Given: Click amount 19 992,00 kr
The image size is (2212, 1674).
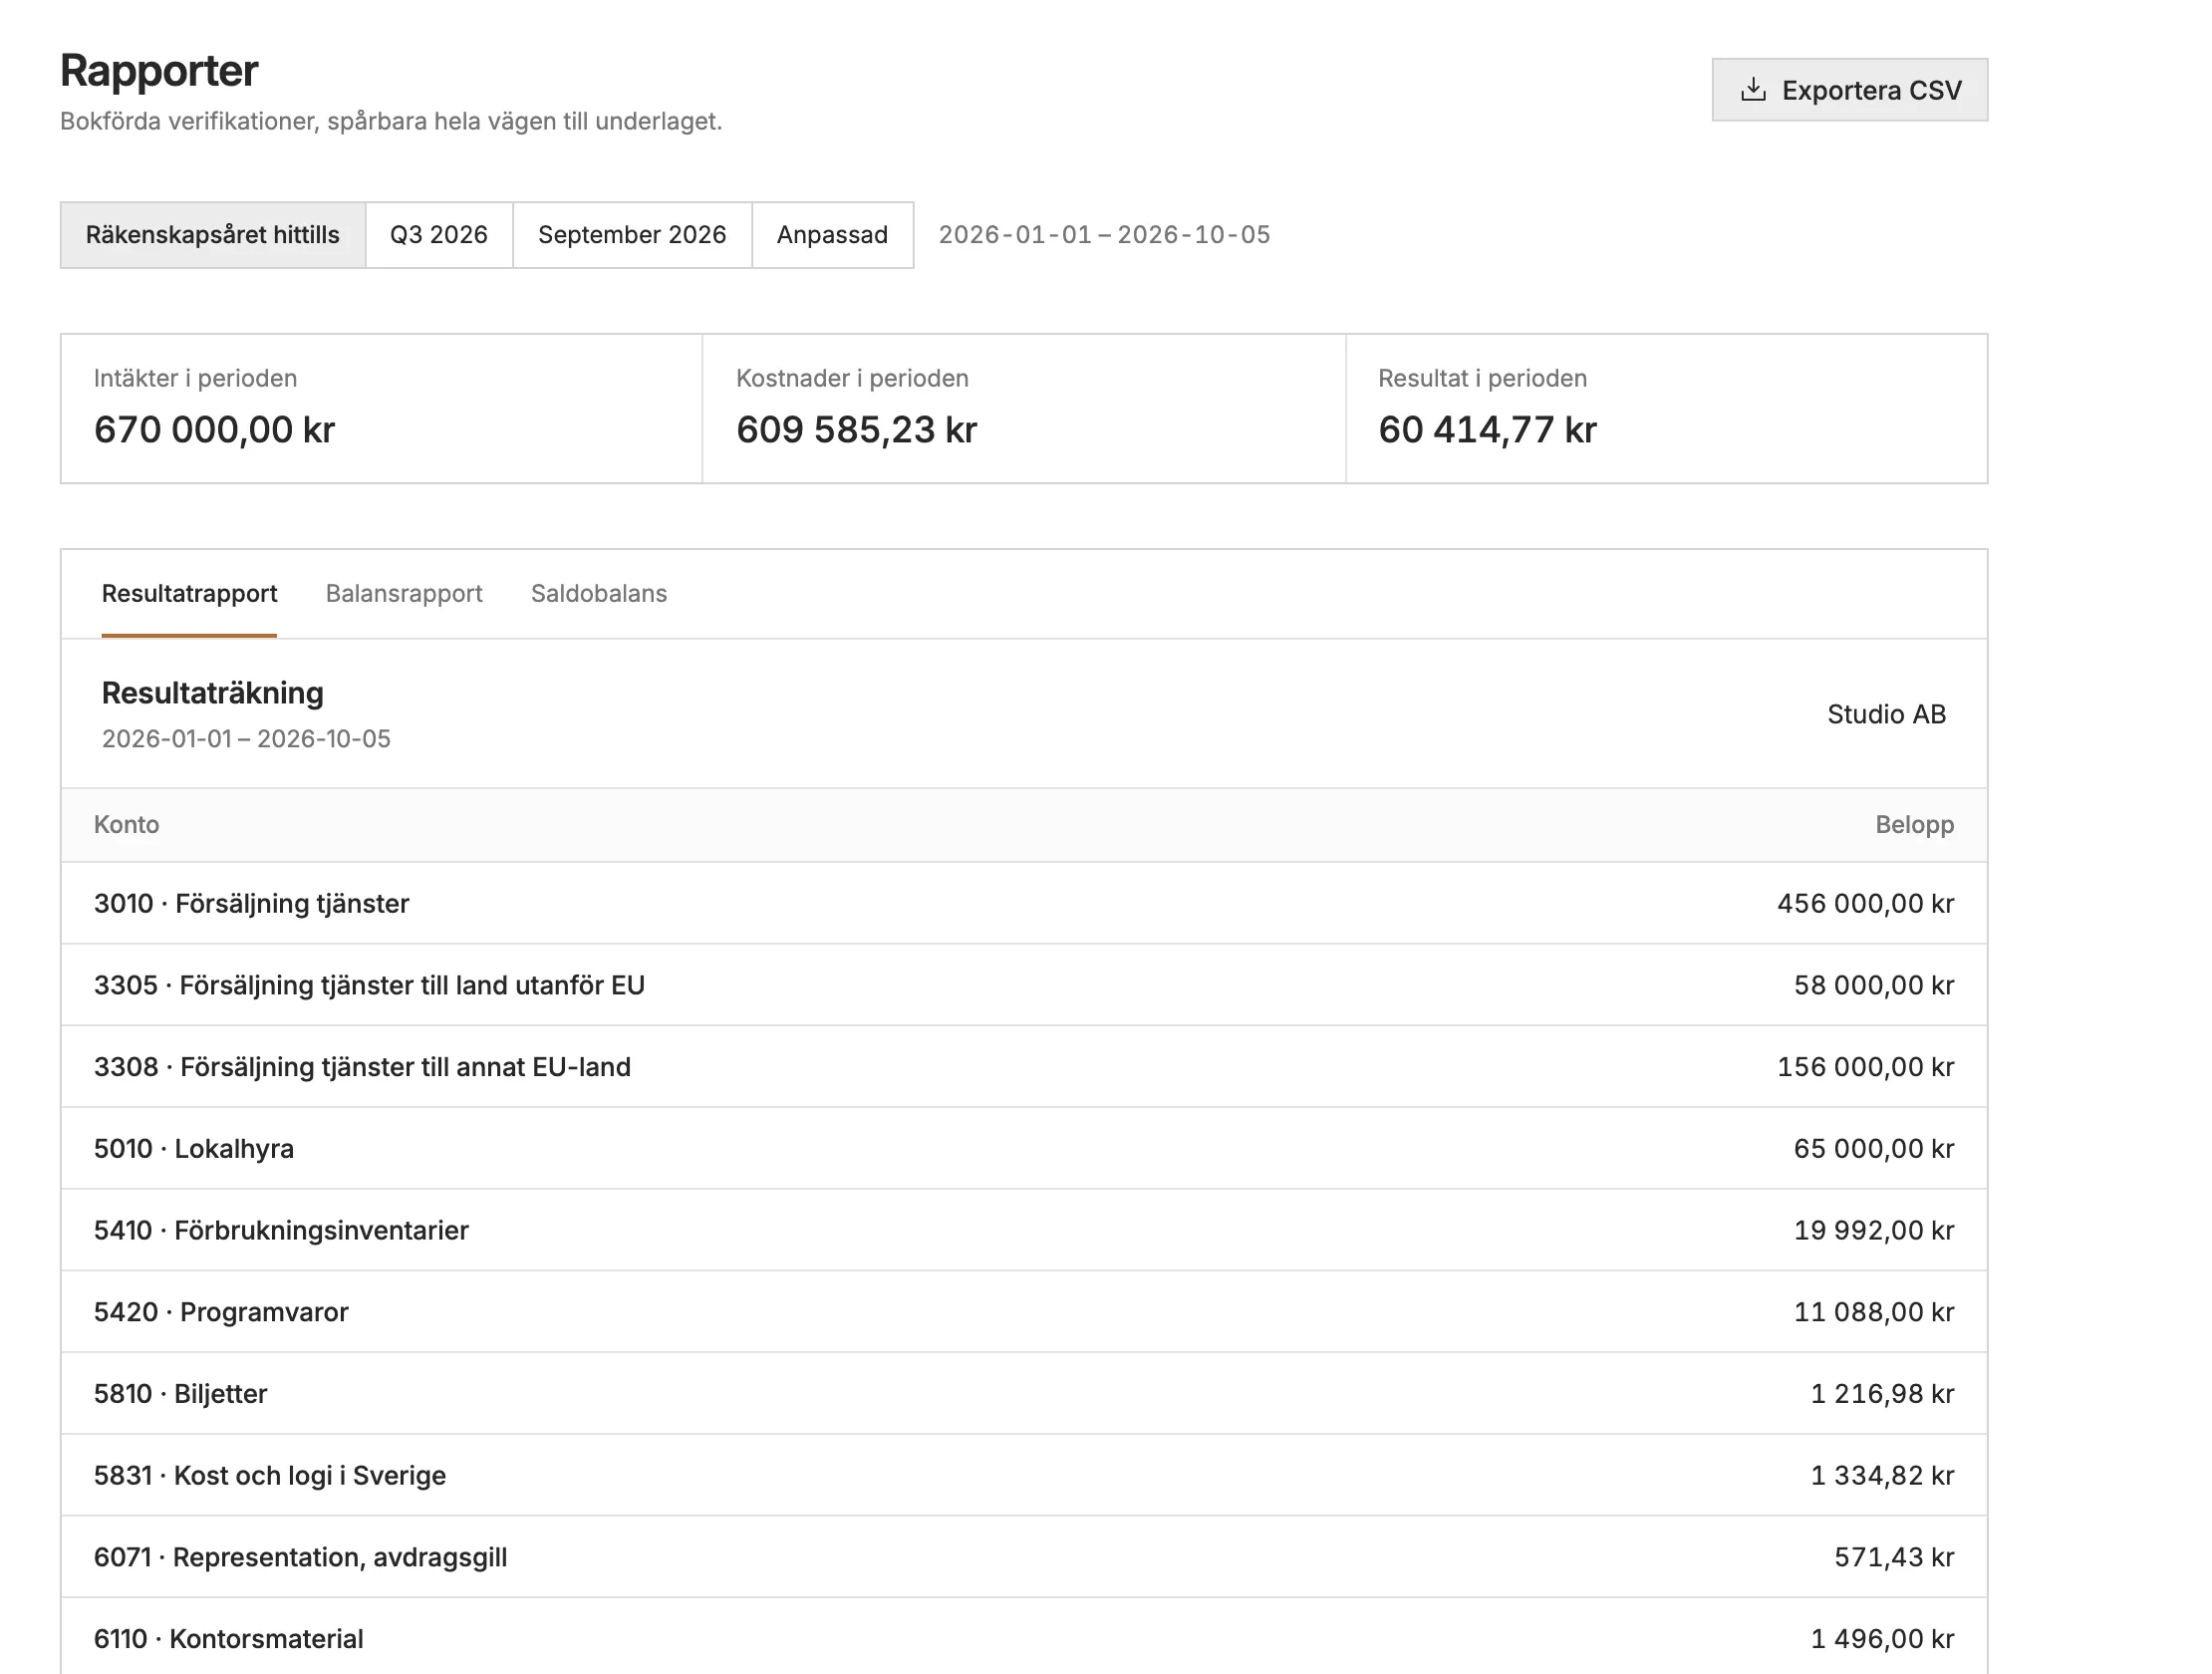Looking at the screenshot, I should click(x=1873, y=1231).
